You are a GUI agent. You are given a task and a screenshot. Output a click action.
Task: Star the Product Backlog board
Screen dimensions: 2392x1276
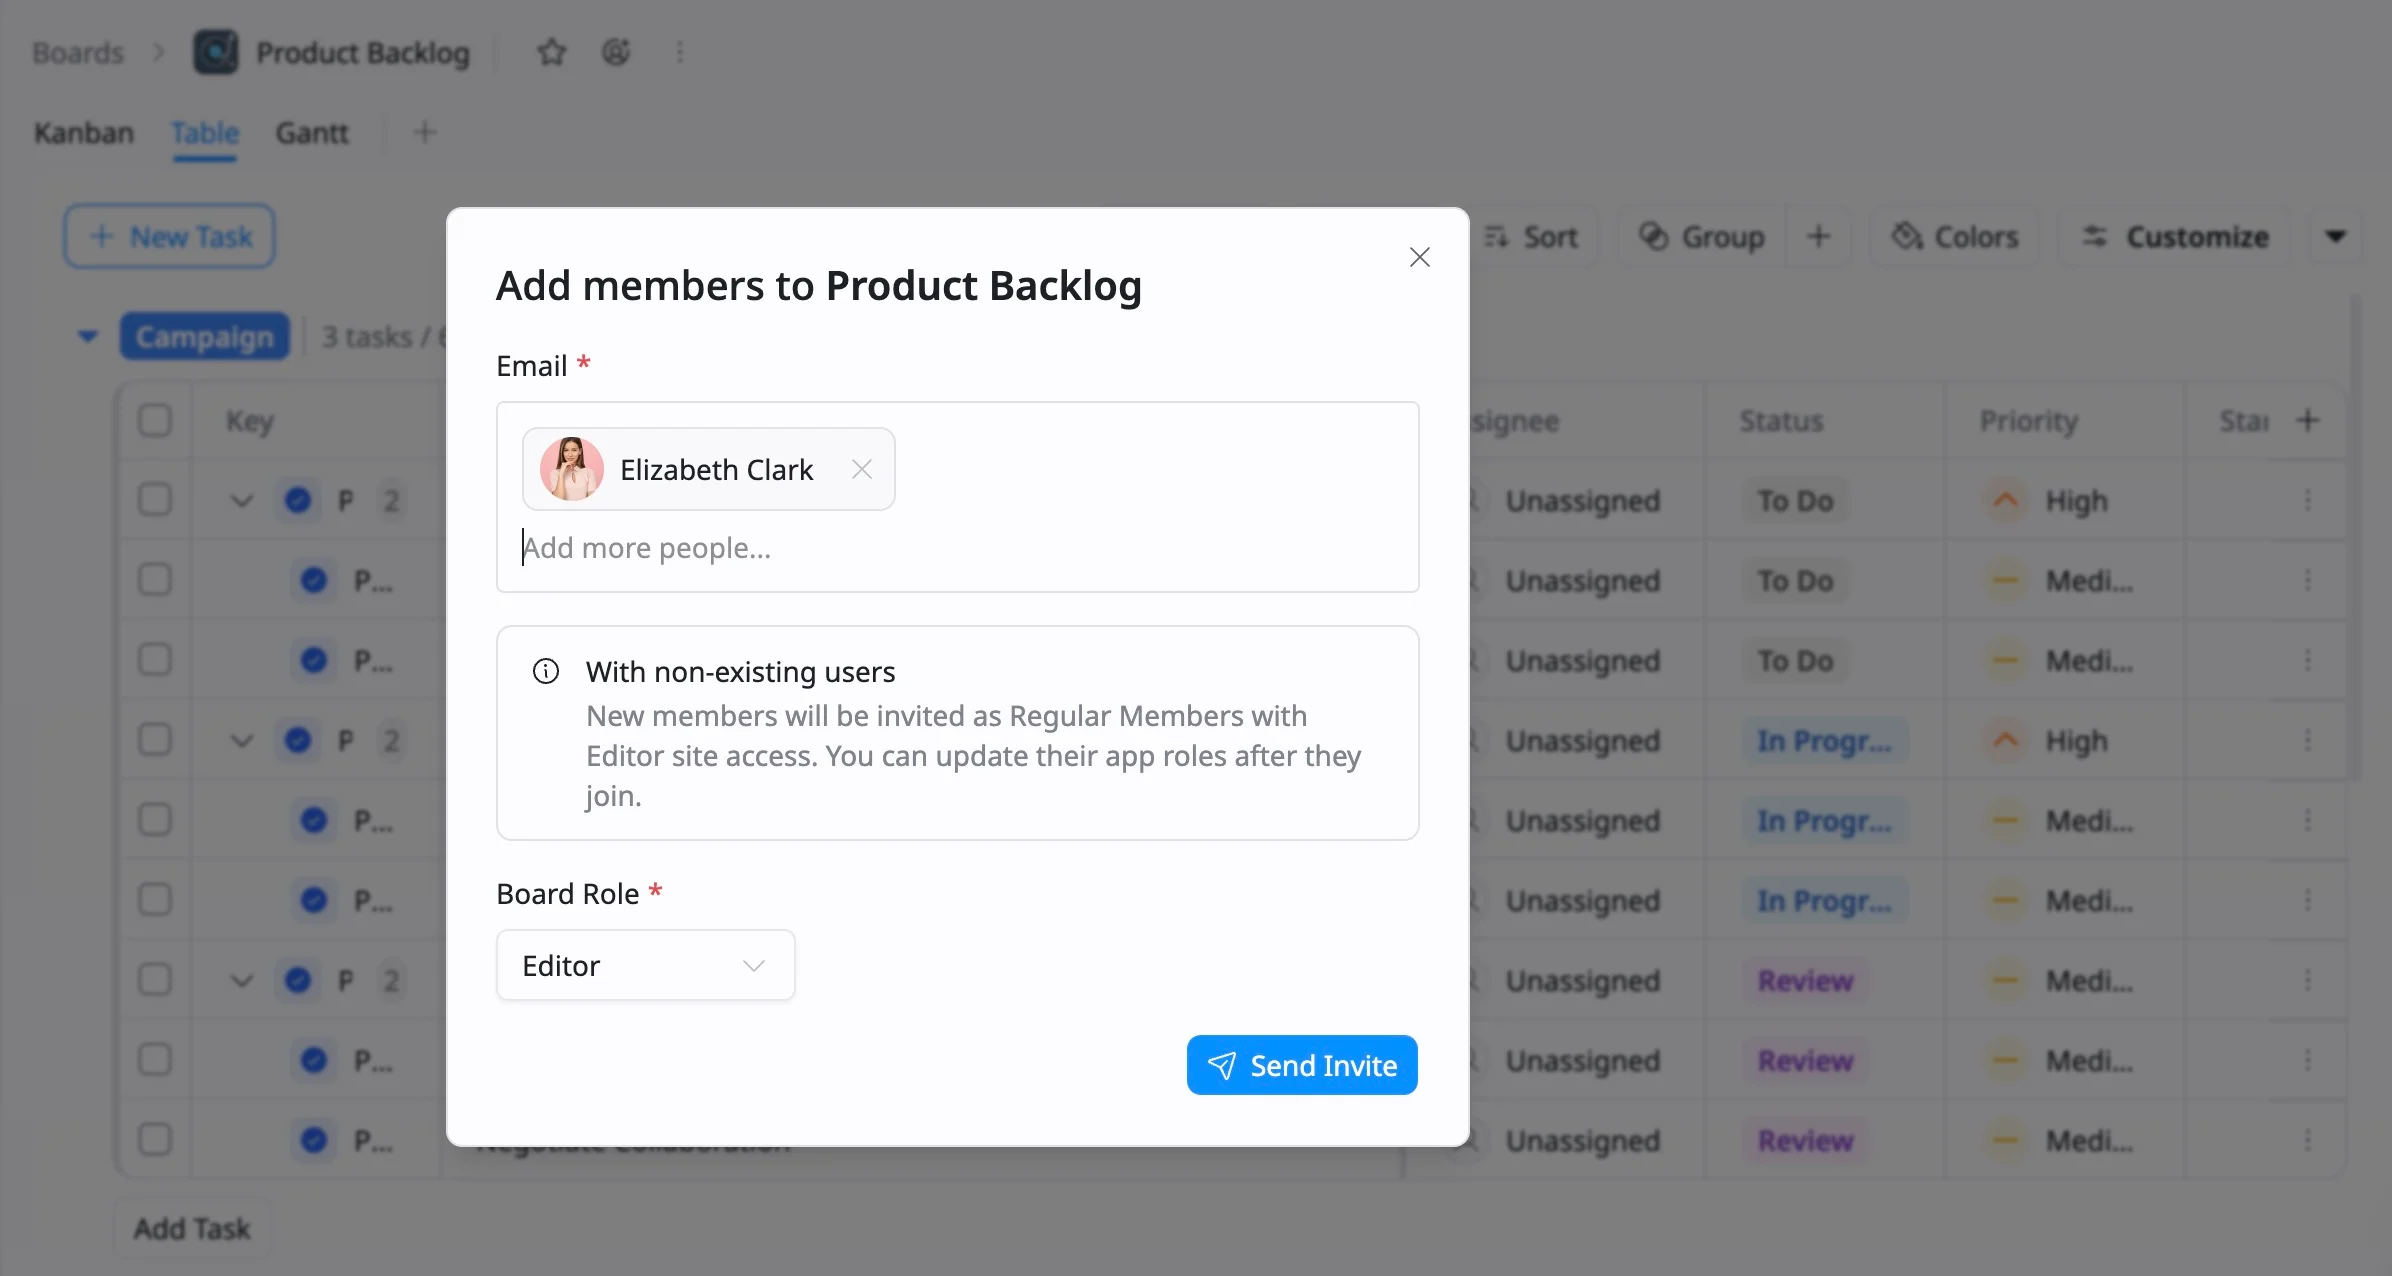552,52
